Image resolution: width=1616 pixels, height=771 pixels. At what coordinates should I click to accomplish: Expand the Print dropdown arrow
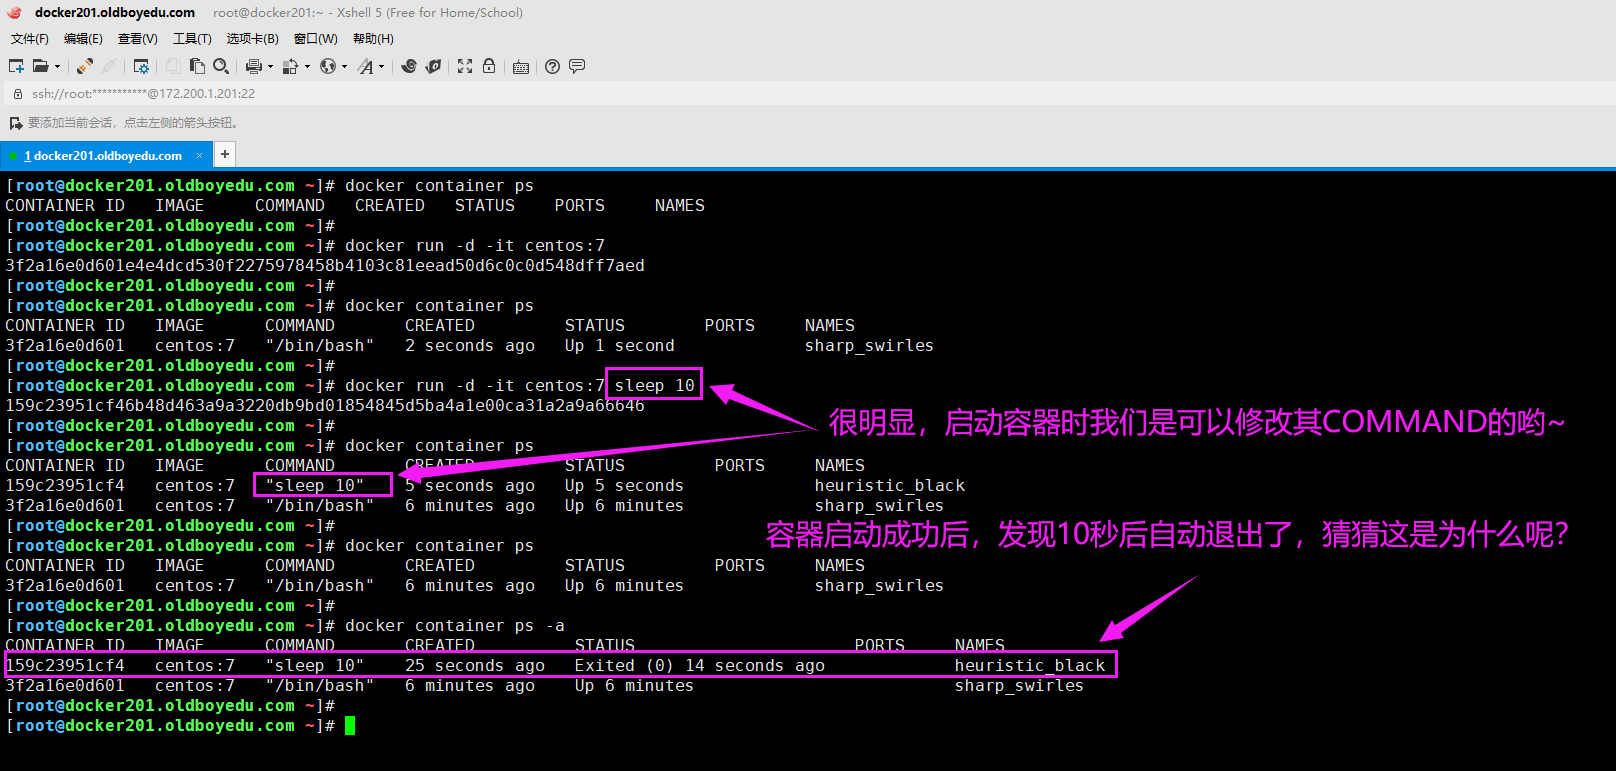[270, 67]
